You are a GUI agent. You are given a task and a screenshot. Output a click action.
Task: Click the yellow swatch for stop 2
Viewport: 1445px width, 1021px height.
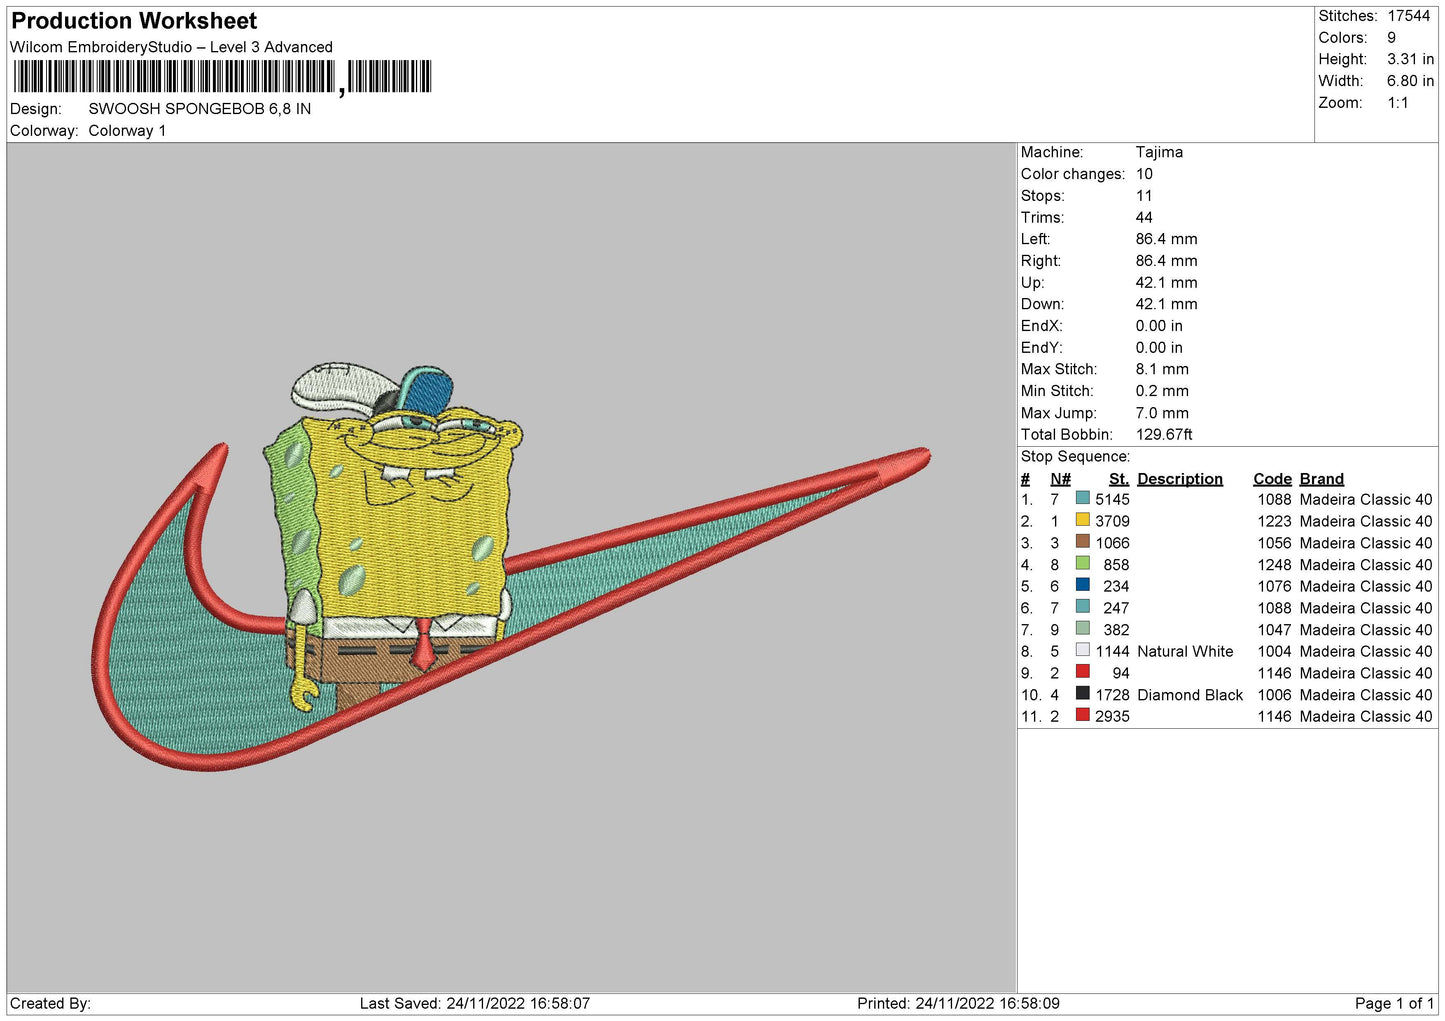coord(1082,520)
